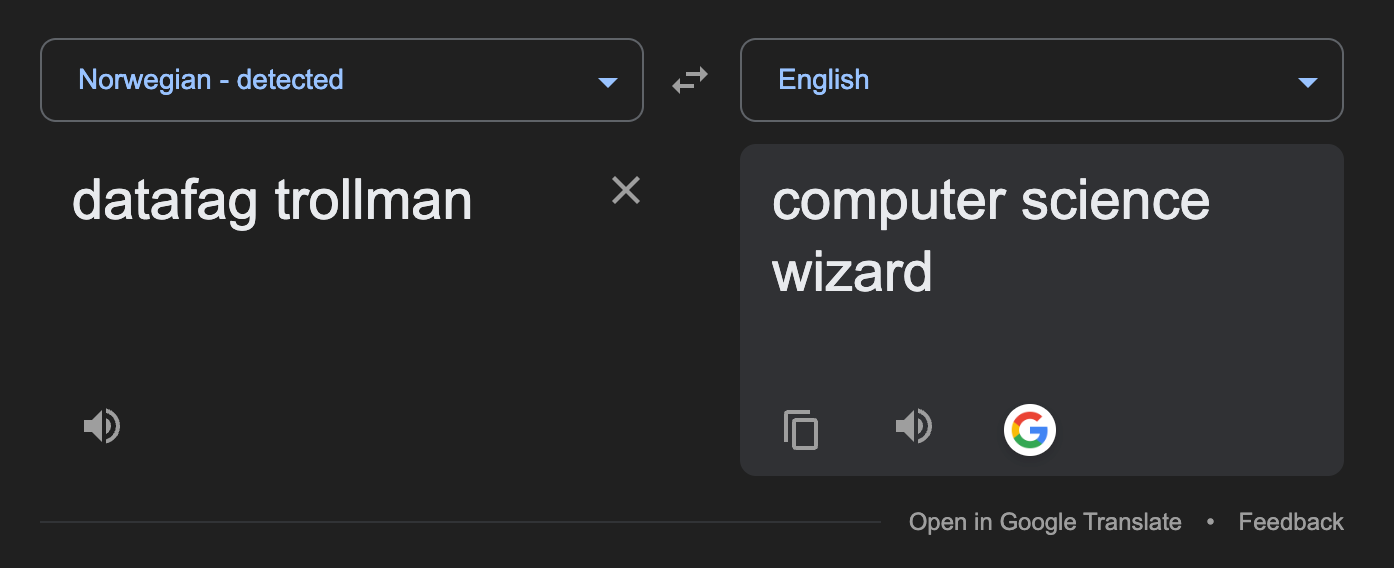Listen to the Norwegian source text
This screenshot has width=1394, height=568.
pyautogui.click(x=102, y=427)
